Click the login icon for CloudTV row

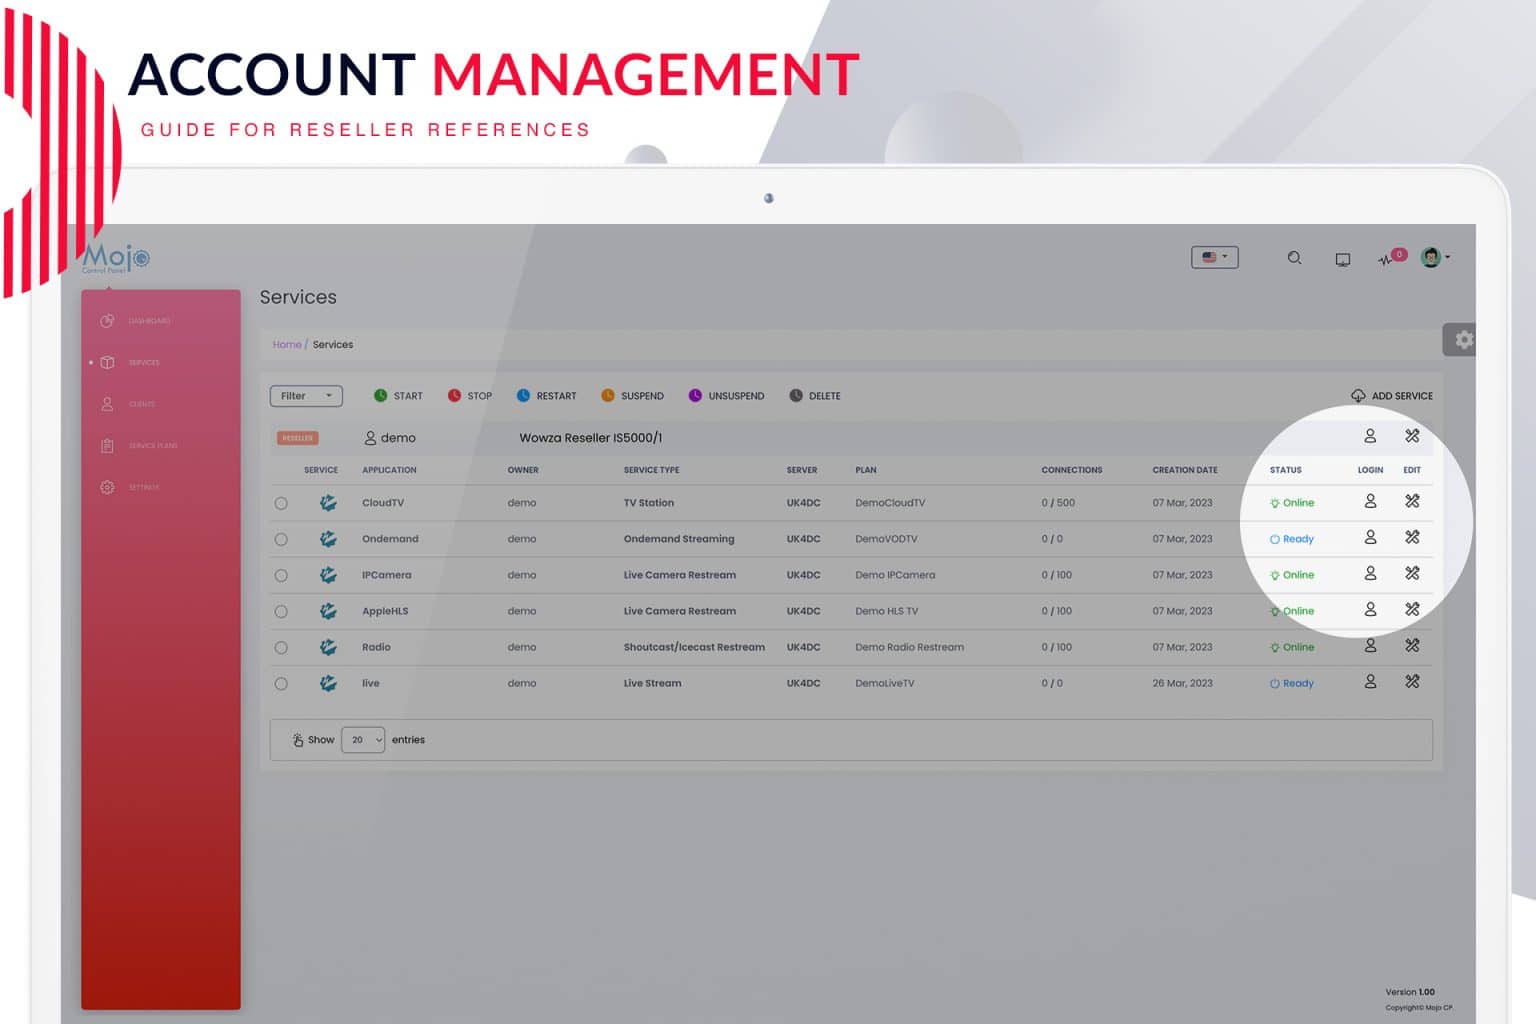coord(1370,501)
